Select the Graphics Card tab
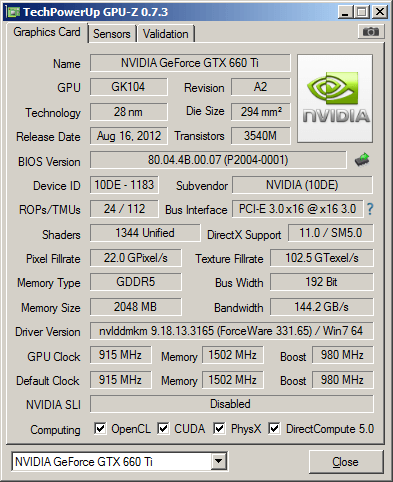This screenshot has height=482, width=393. click(x=47, y=32)
